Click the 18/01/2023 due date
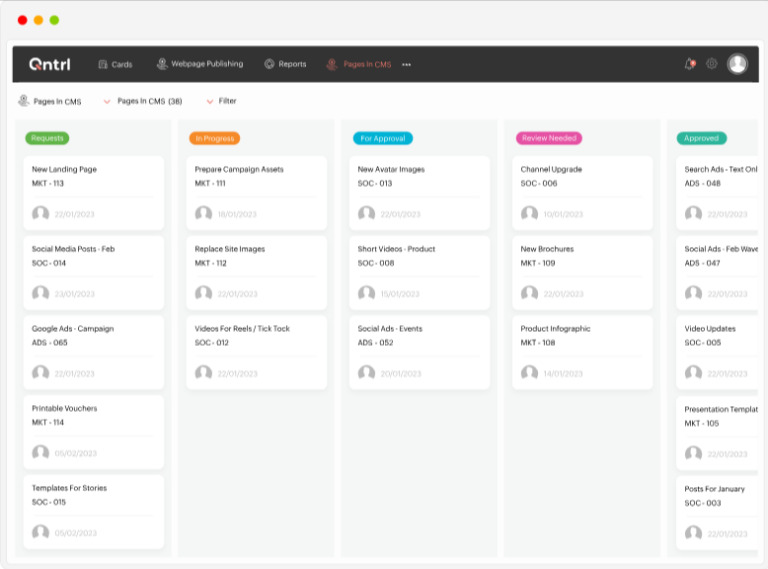Viewport: 768px width, 569px height. [237, 214]
